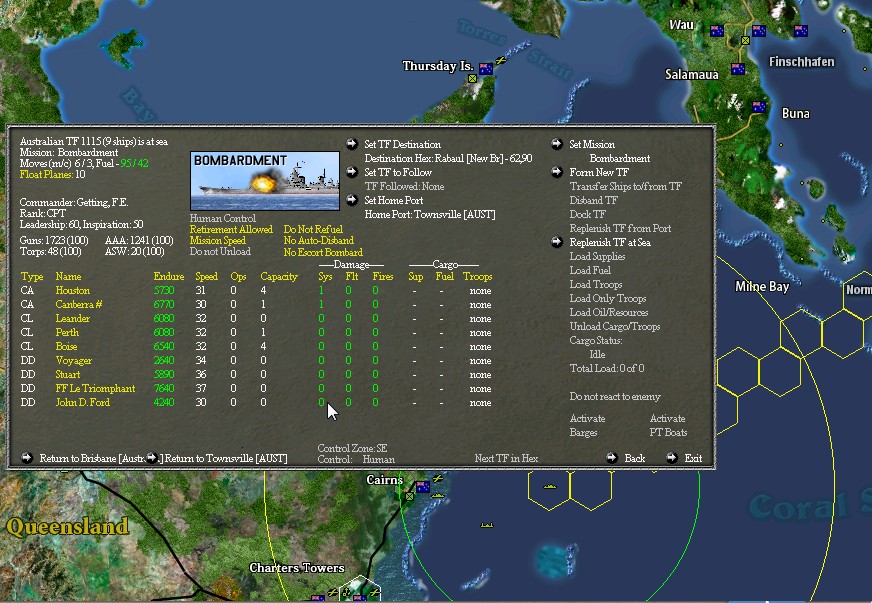Select Set Mission option

592,144
